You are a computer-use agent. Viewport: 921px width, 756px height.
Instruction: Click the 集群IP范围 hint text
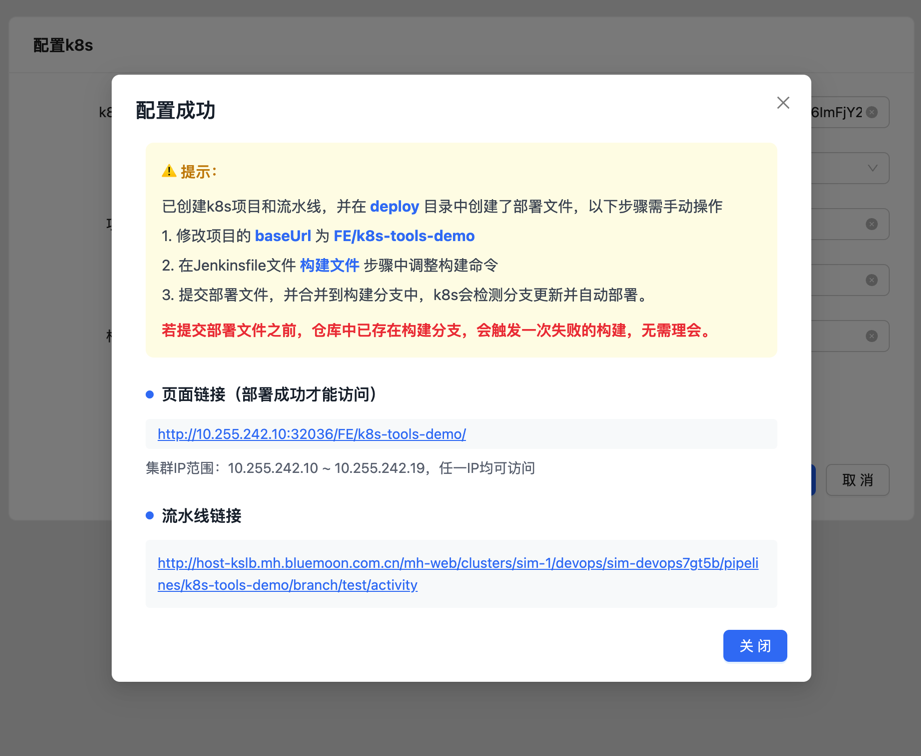pyautogui.click(x=340, y=468)
